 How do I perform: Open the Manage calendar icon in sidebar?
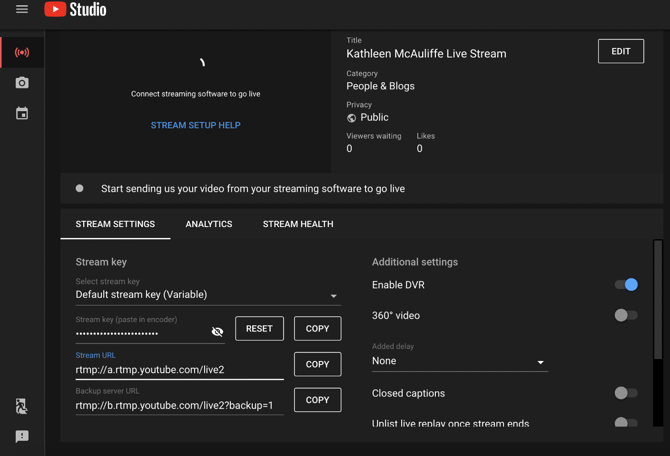coord(22,114)
